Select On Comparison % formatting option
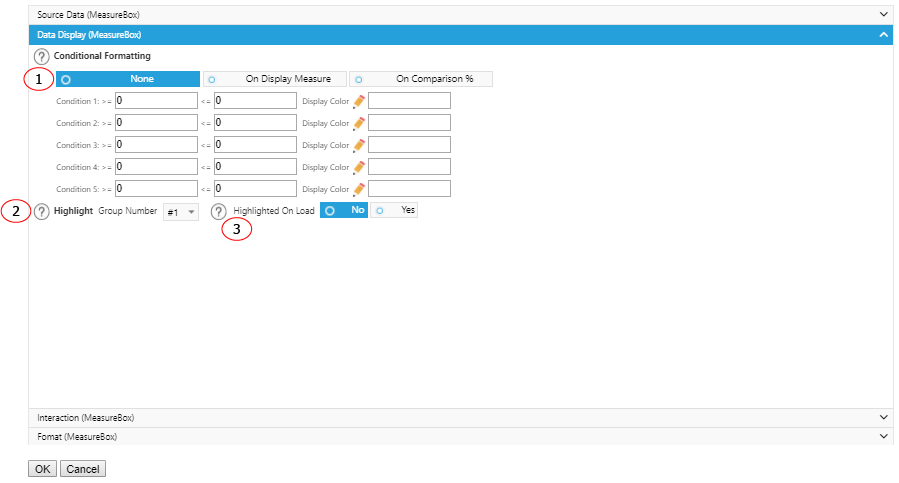 click(x=421, y=79)
